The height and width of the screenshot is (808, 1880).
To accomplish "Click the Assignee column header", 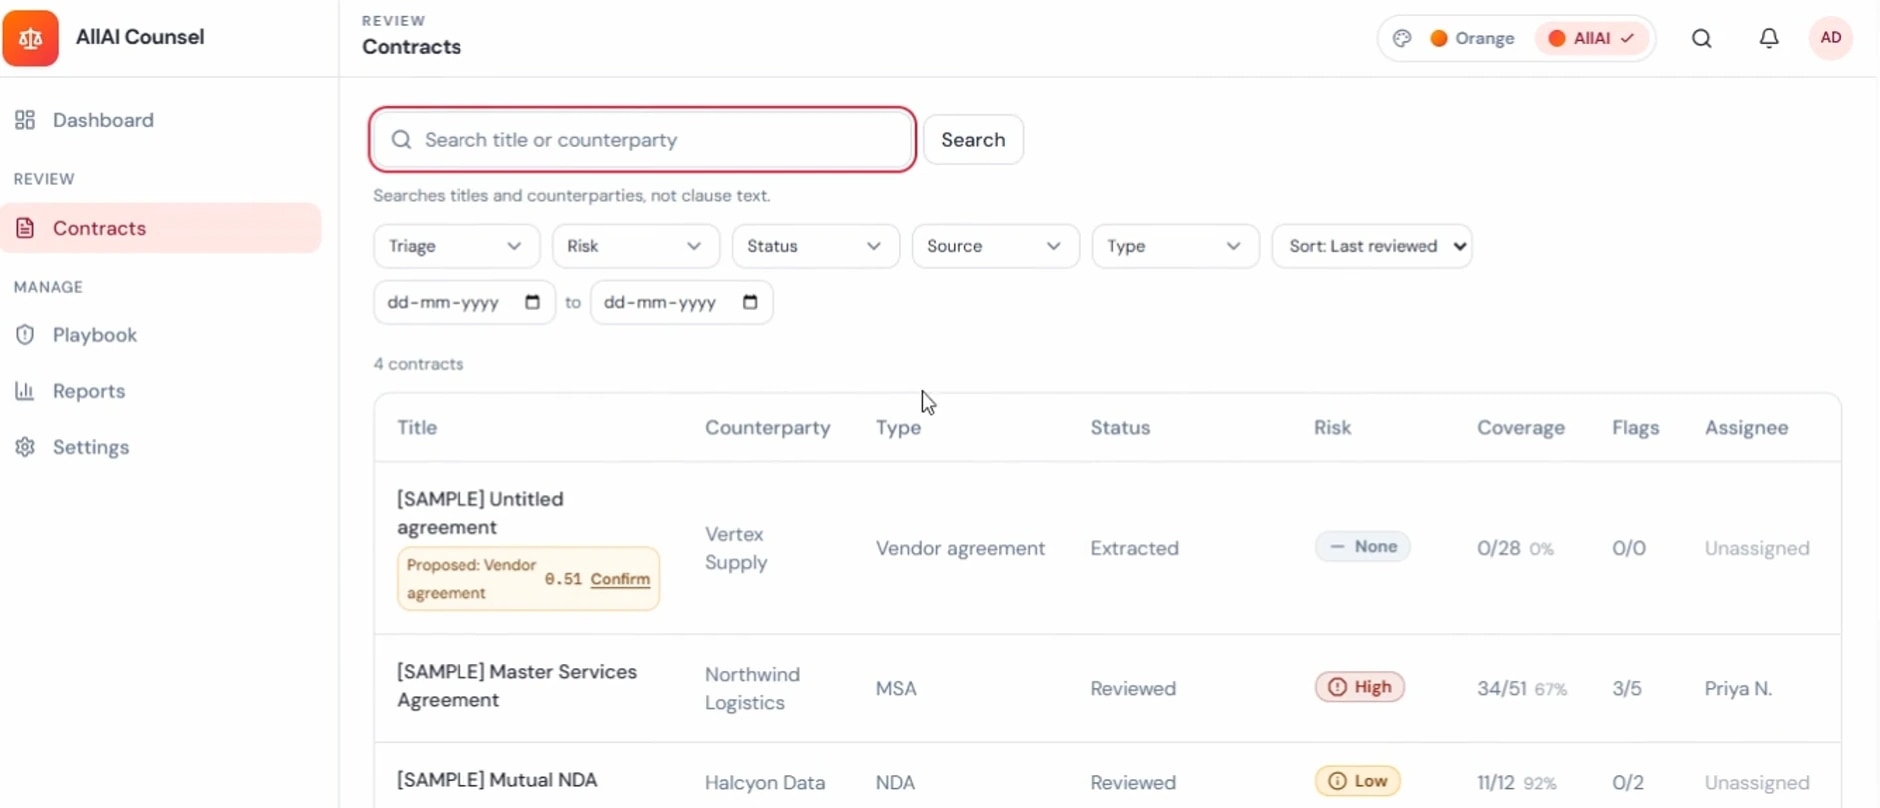I will point(1747,428).
